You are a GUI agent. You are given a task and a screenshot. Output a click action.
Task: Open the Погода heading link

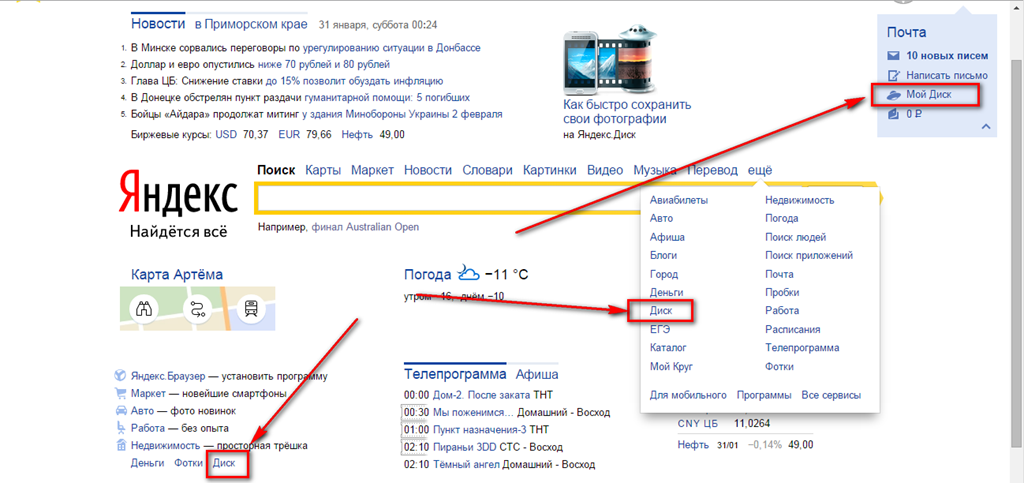click(427, 274)
